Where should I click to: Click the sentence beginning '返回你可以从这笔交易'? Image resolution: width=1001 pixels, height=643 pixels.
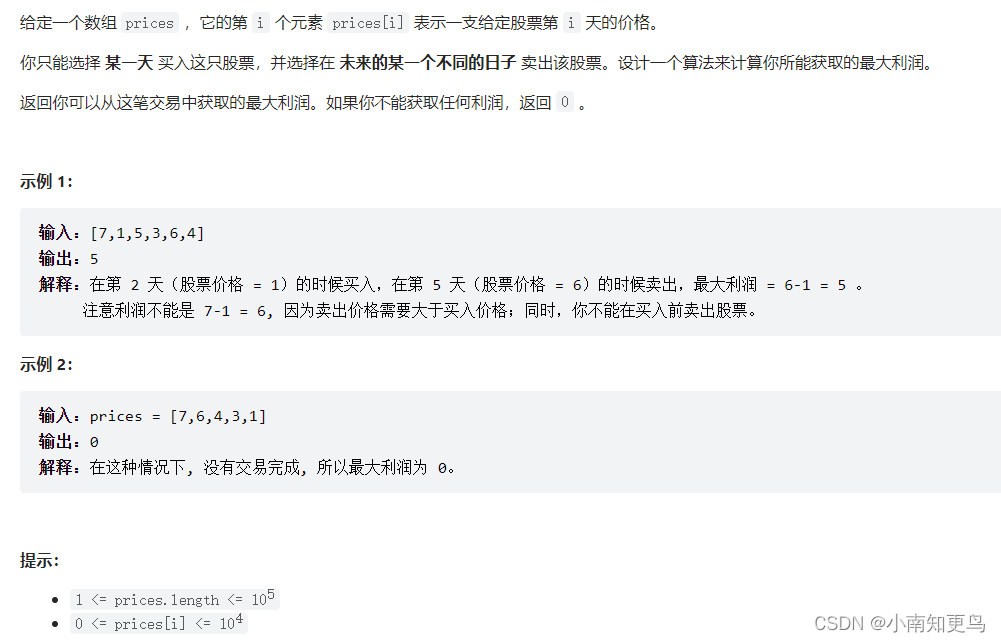pyautogui.click(x=303, y=102)
